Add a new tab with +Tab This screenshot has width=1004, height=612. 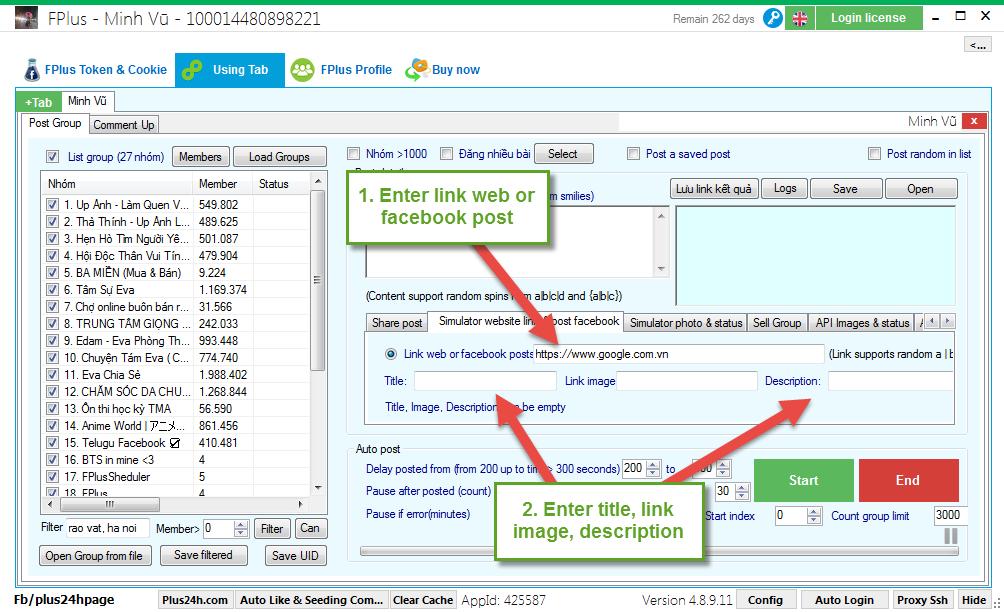click(x=38, y=102)
